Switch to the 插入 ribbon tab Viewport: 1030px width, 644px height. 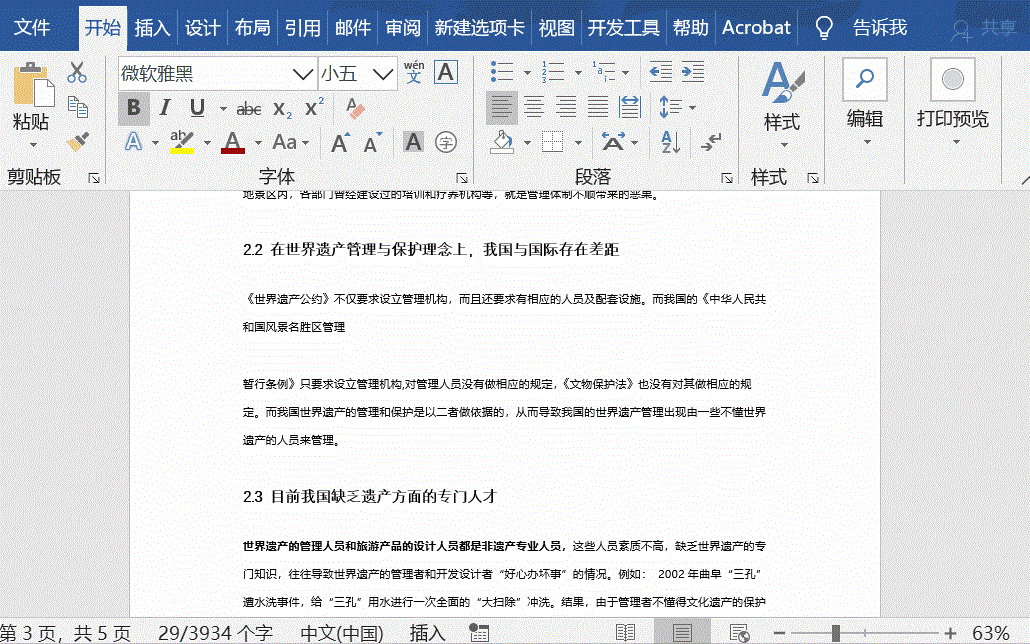tap(152, 27)
